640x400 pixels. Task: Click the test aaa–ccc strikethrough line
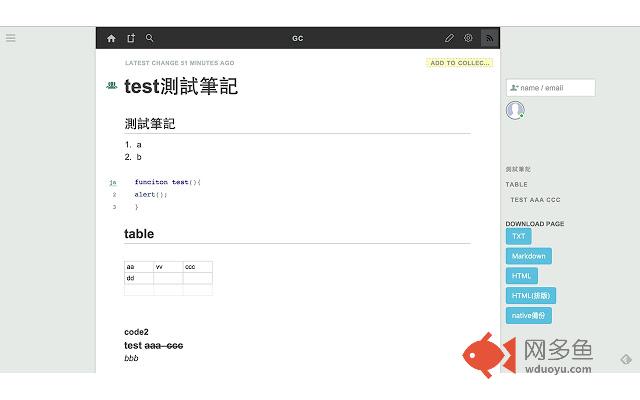[x=153, y=346]
